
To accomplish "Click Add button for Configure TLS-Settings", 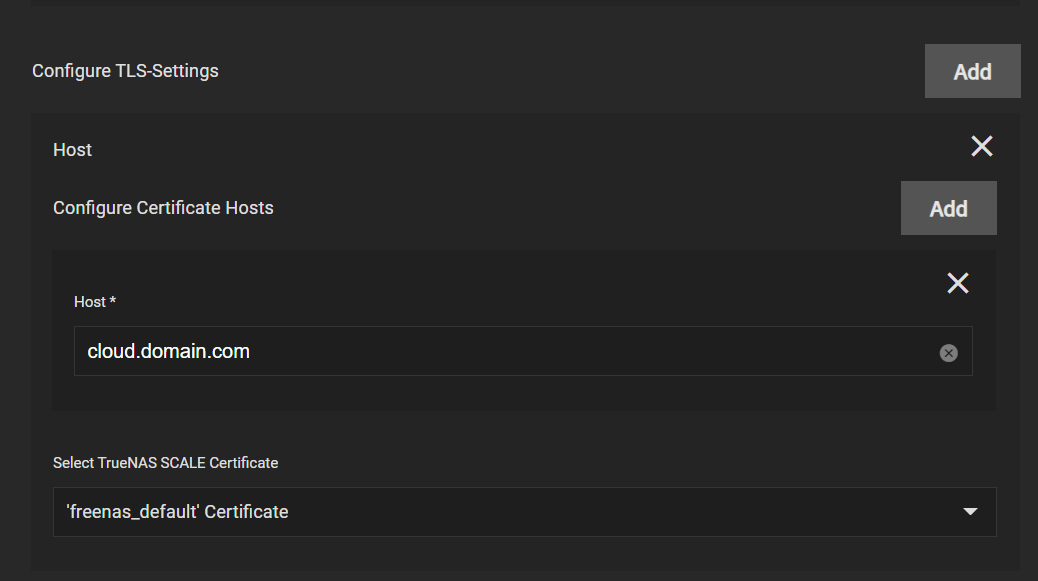I will [x=972, y=71].
